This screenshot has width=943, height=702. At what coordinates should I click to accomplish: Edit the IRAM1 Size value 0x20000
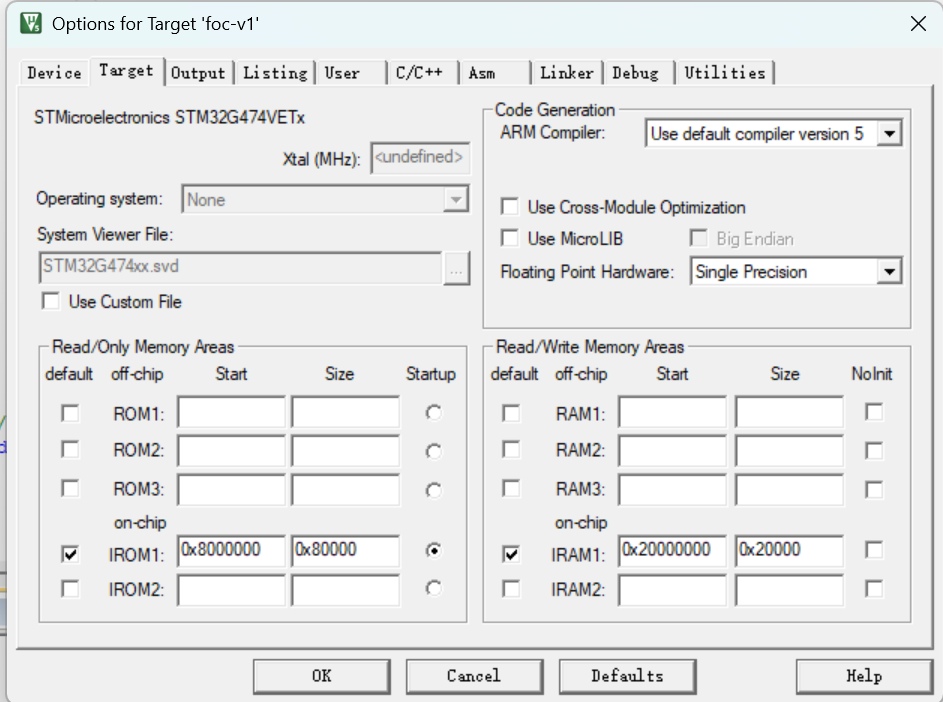[789, 550]
